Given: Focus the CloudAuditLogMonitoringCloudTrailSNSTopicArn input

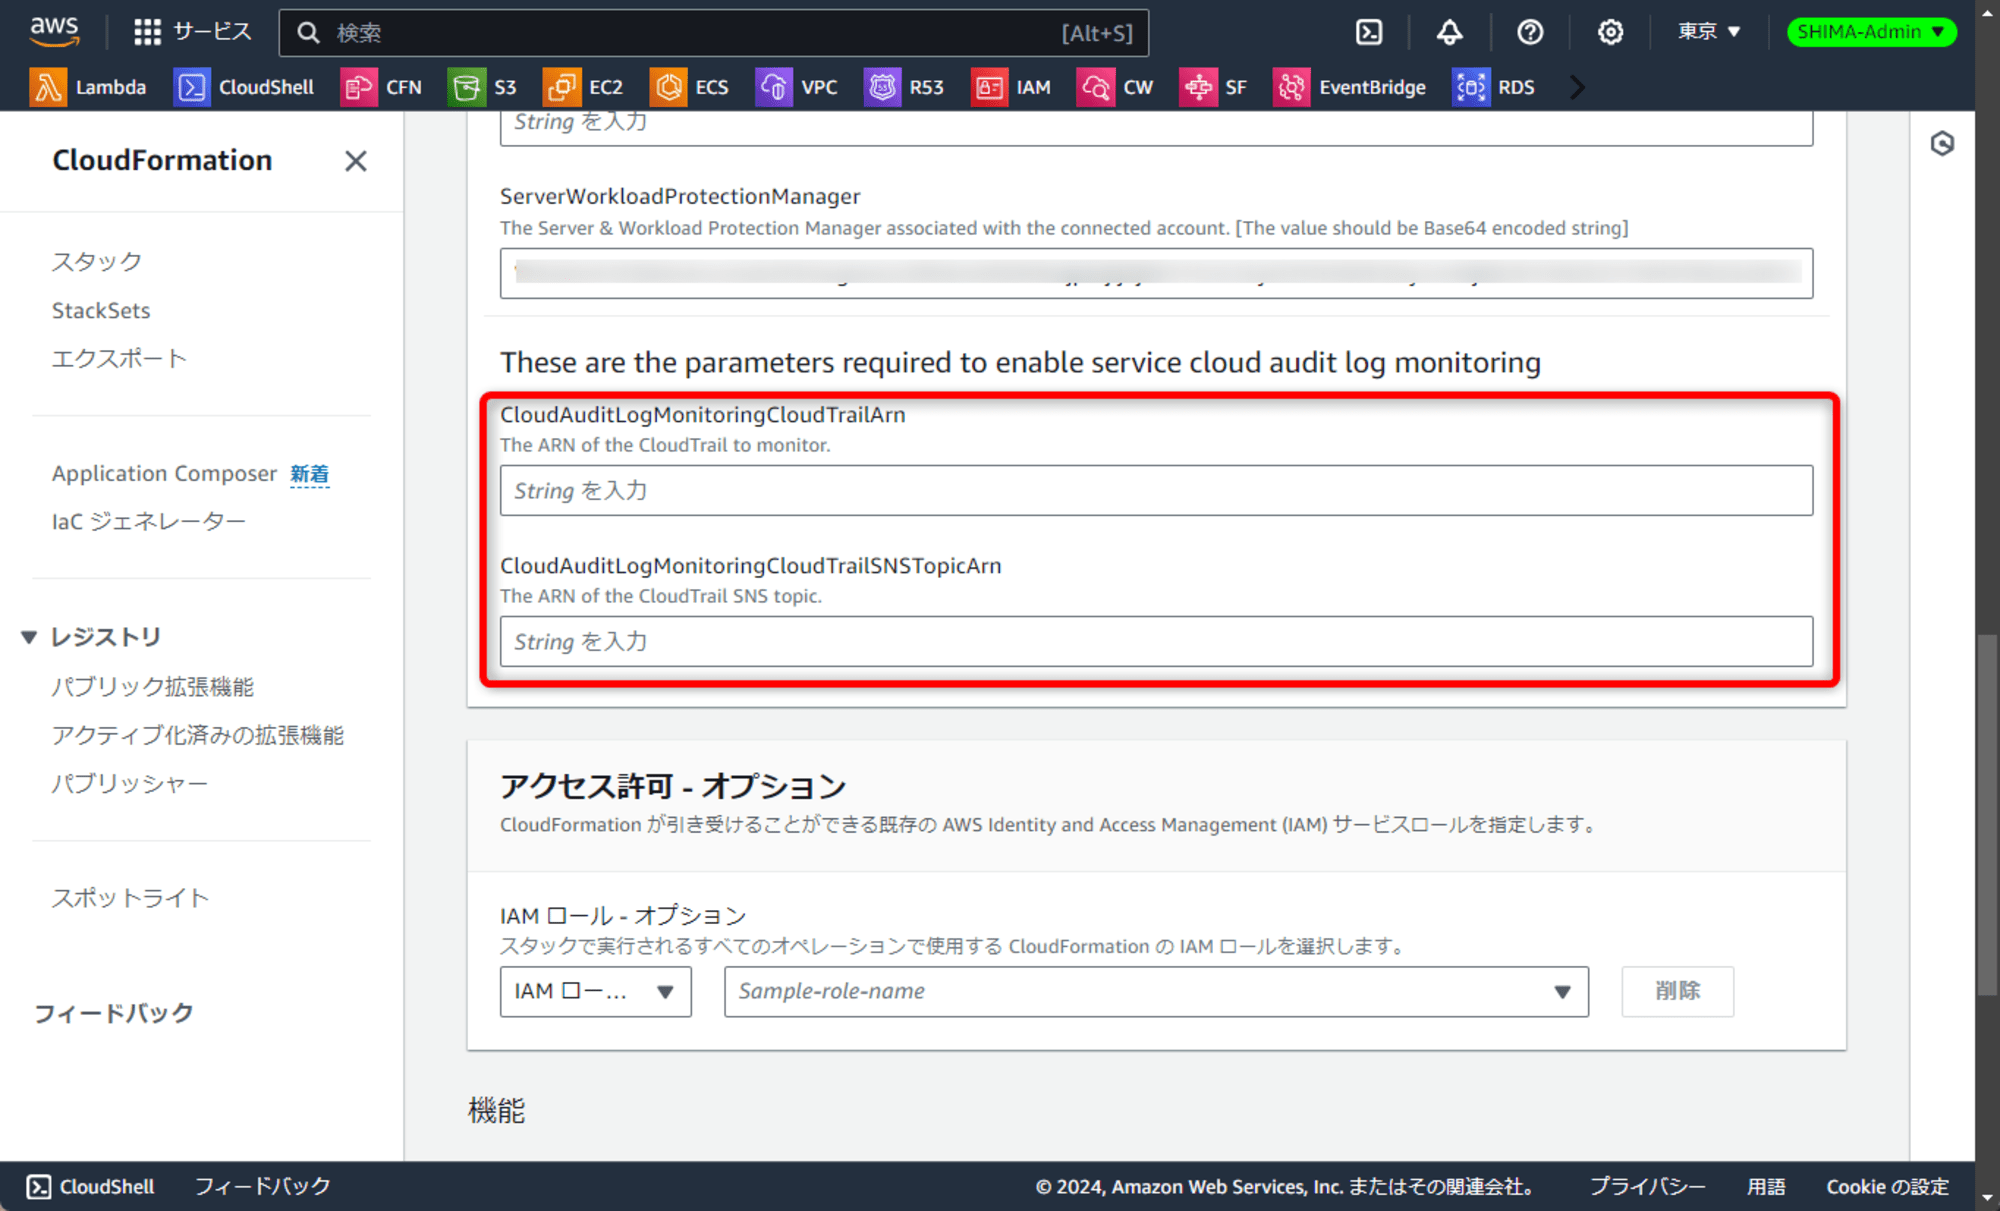Looking at the screenshot, I should click(x=1156, y=641).
